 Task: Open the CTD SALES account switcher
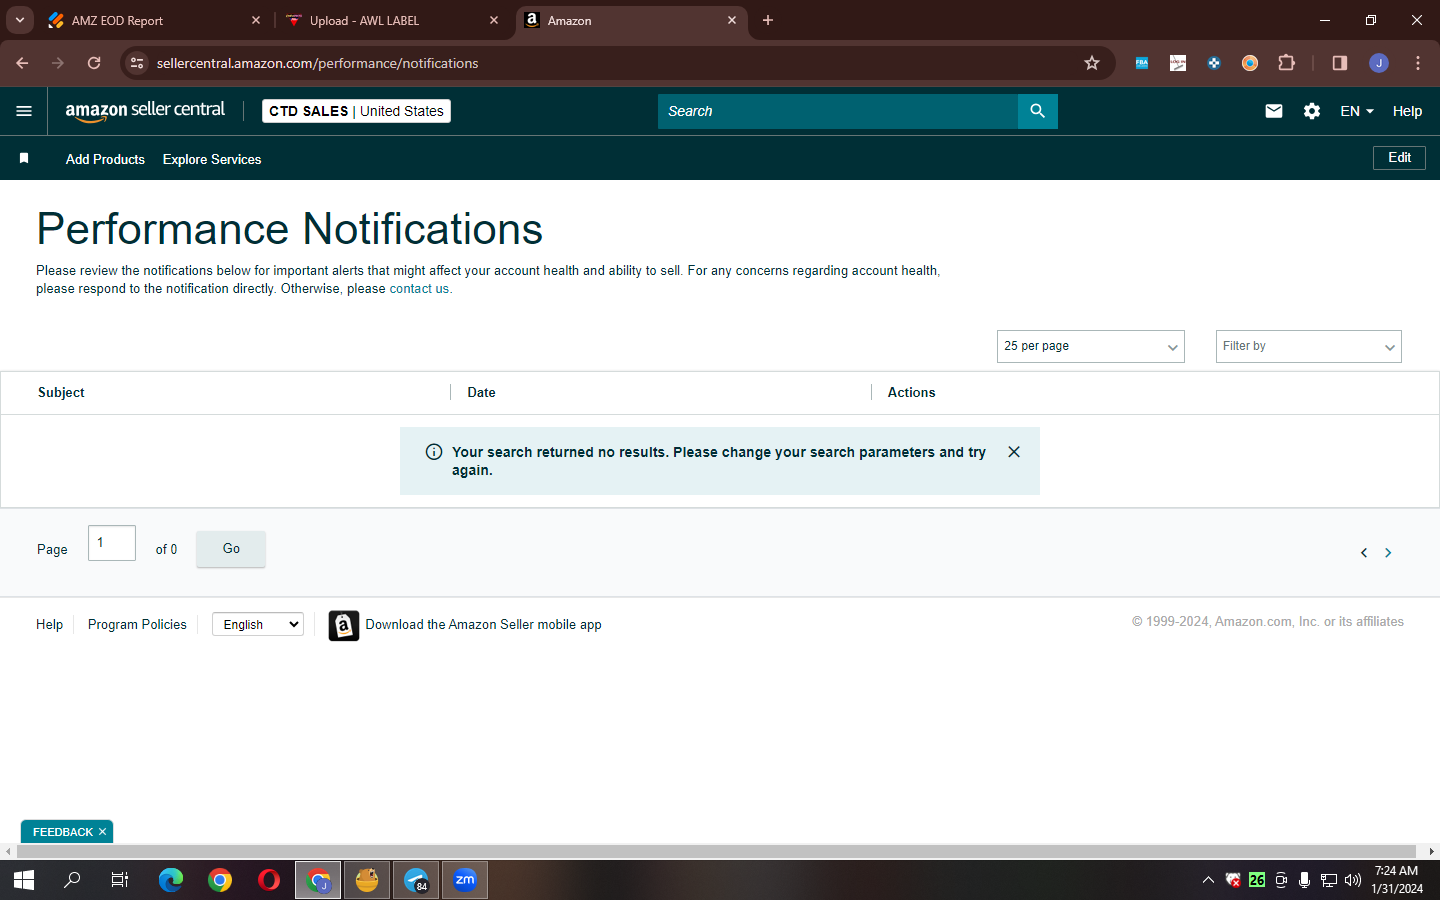click(356, 111)
